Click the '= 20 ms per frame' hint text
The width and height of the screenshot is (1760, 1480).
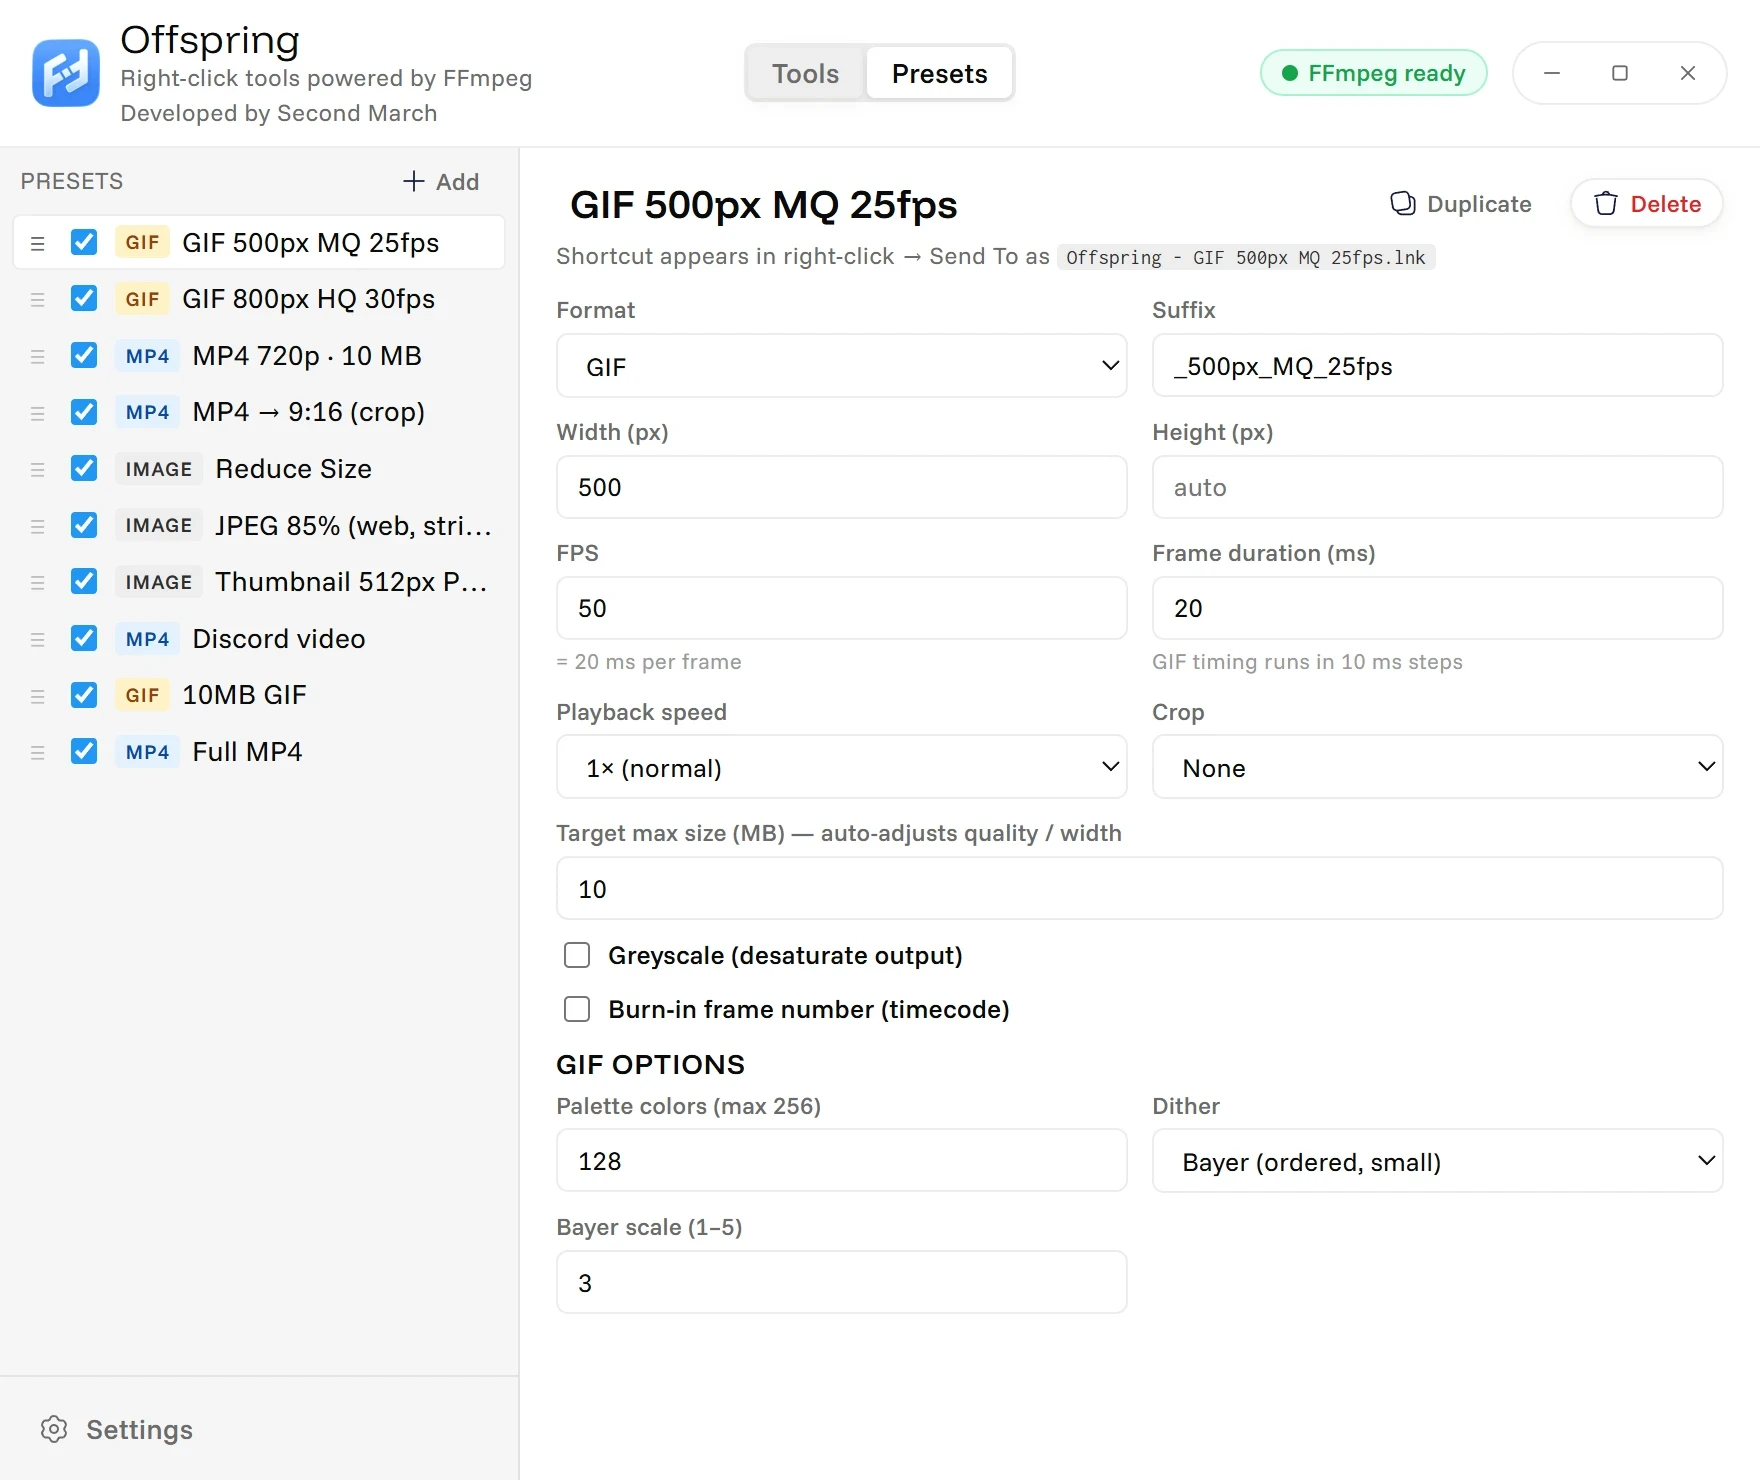click(649, 662)
